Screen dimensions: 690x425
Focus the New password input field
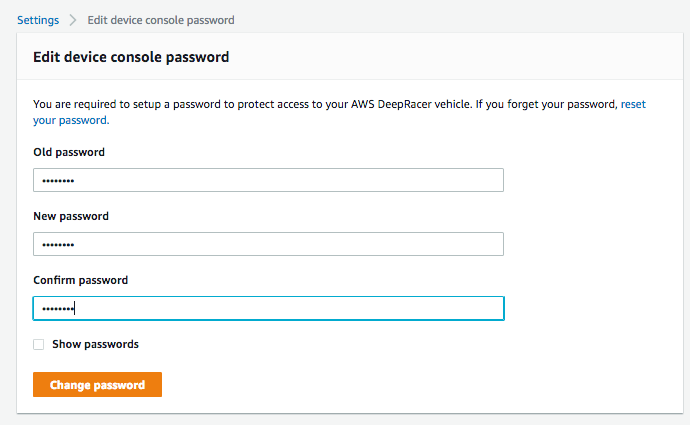coord(268,244)
